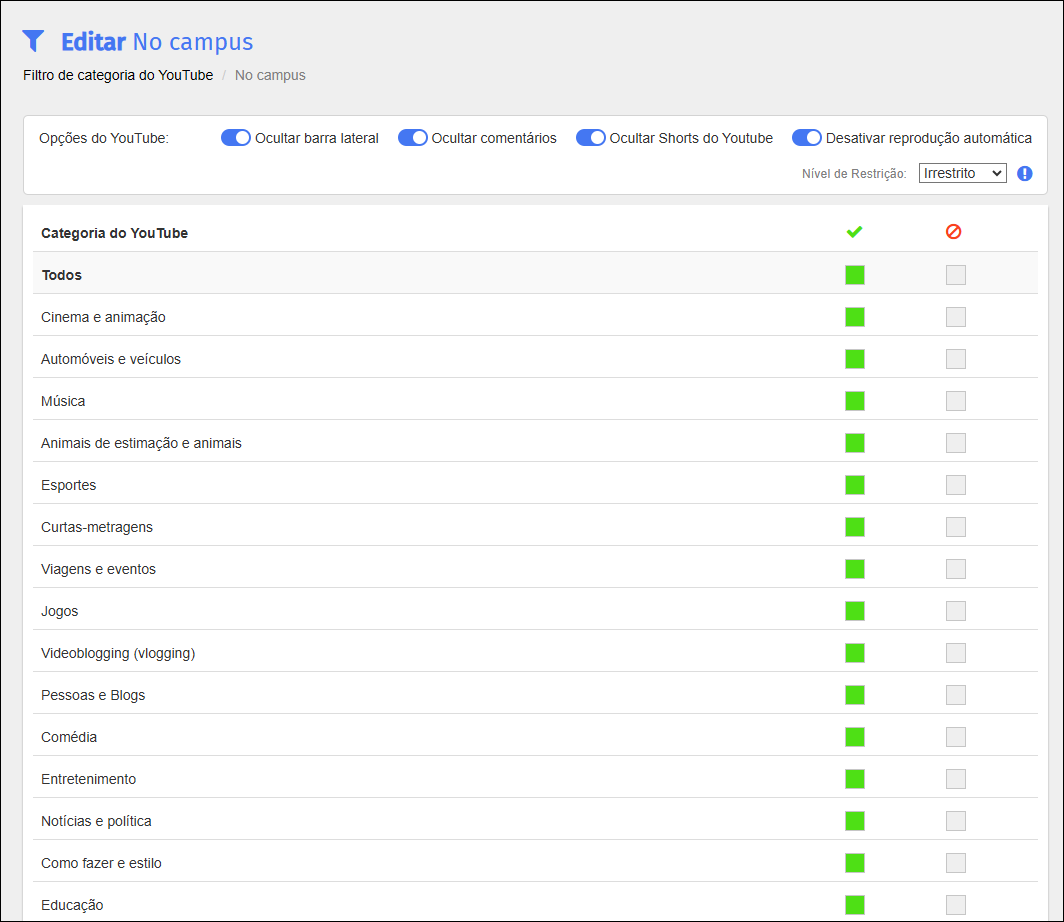The image size is (1064, 922).
Task: Check allow box for Pessoas e Blogs
Action: (855, 695)
